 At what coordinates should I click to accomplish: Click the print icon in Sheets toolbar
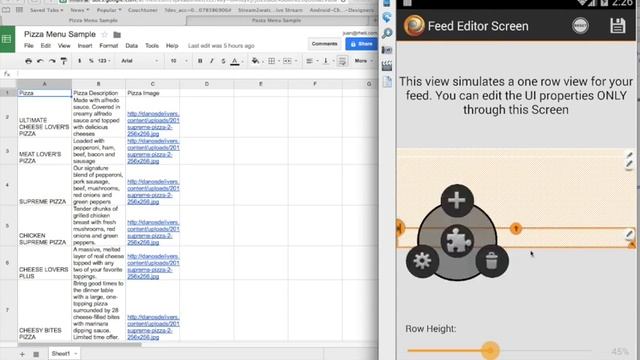click(x=28, y=61)
